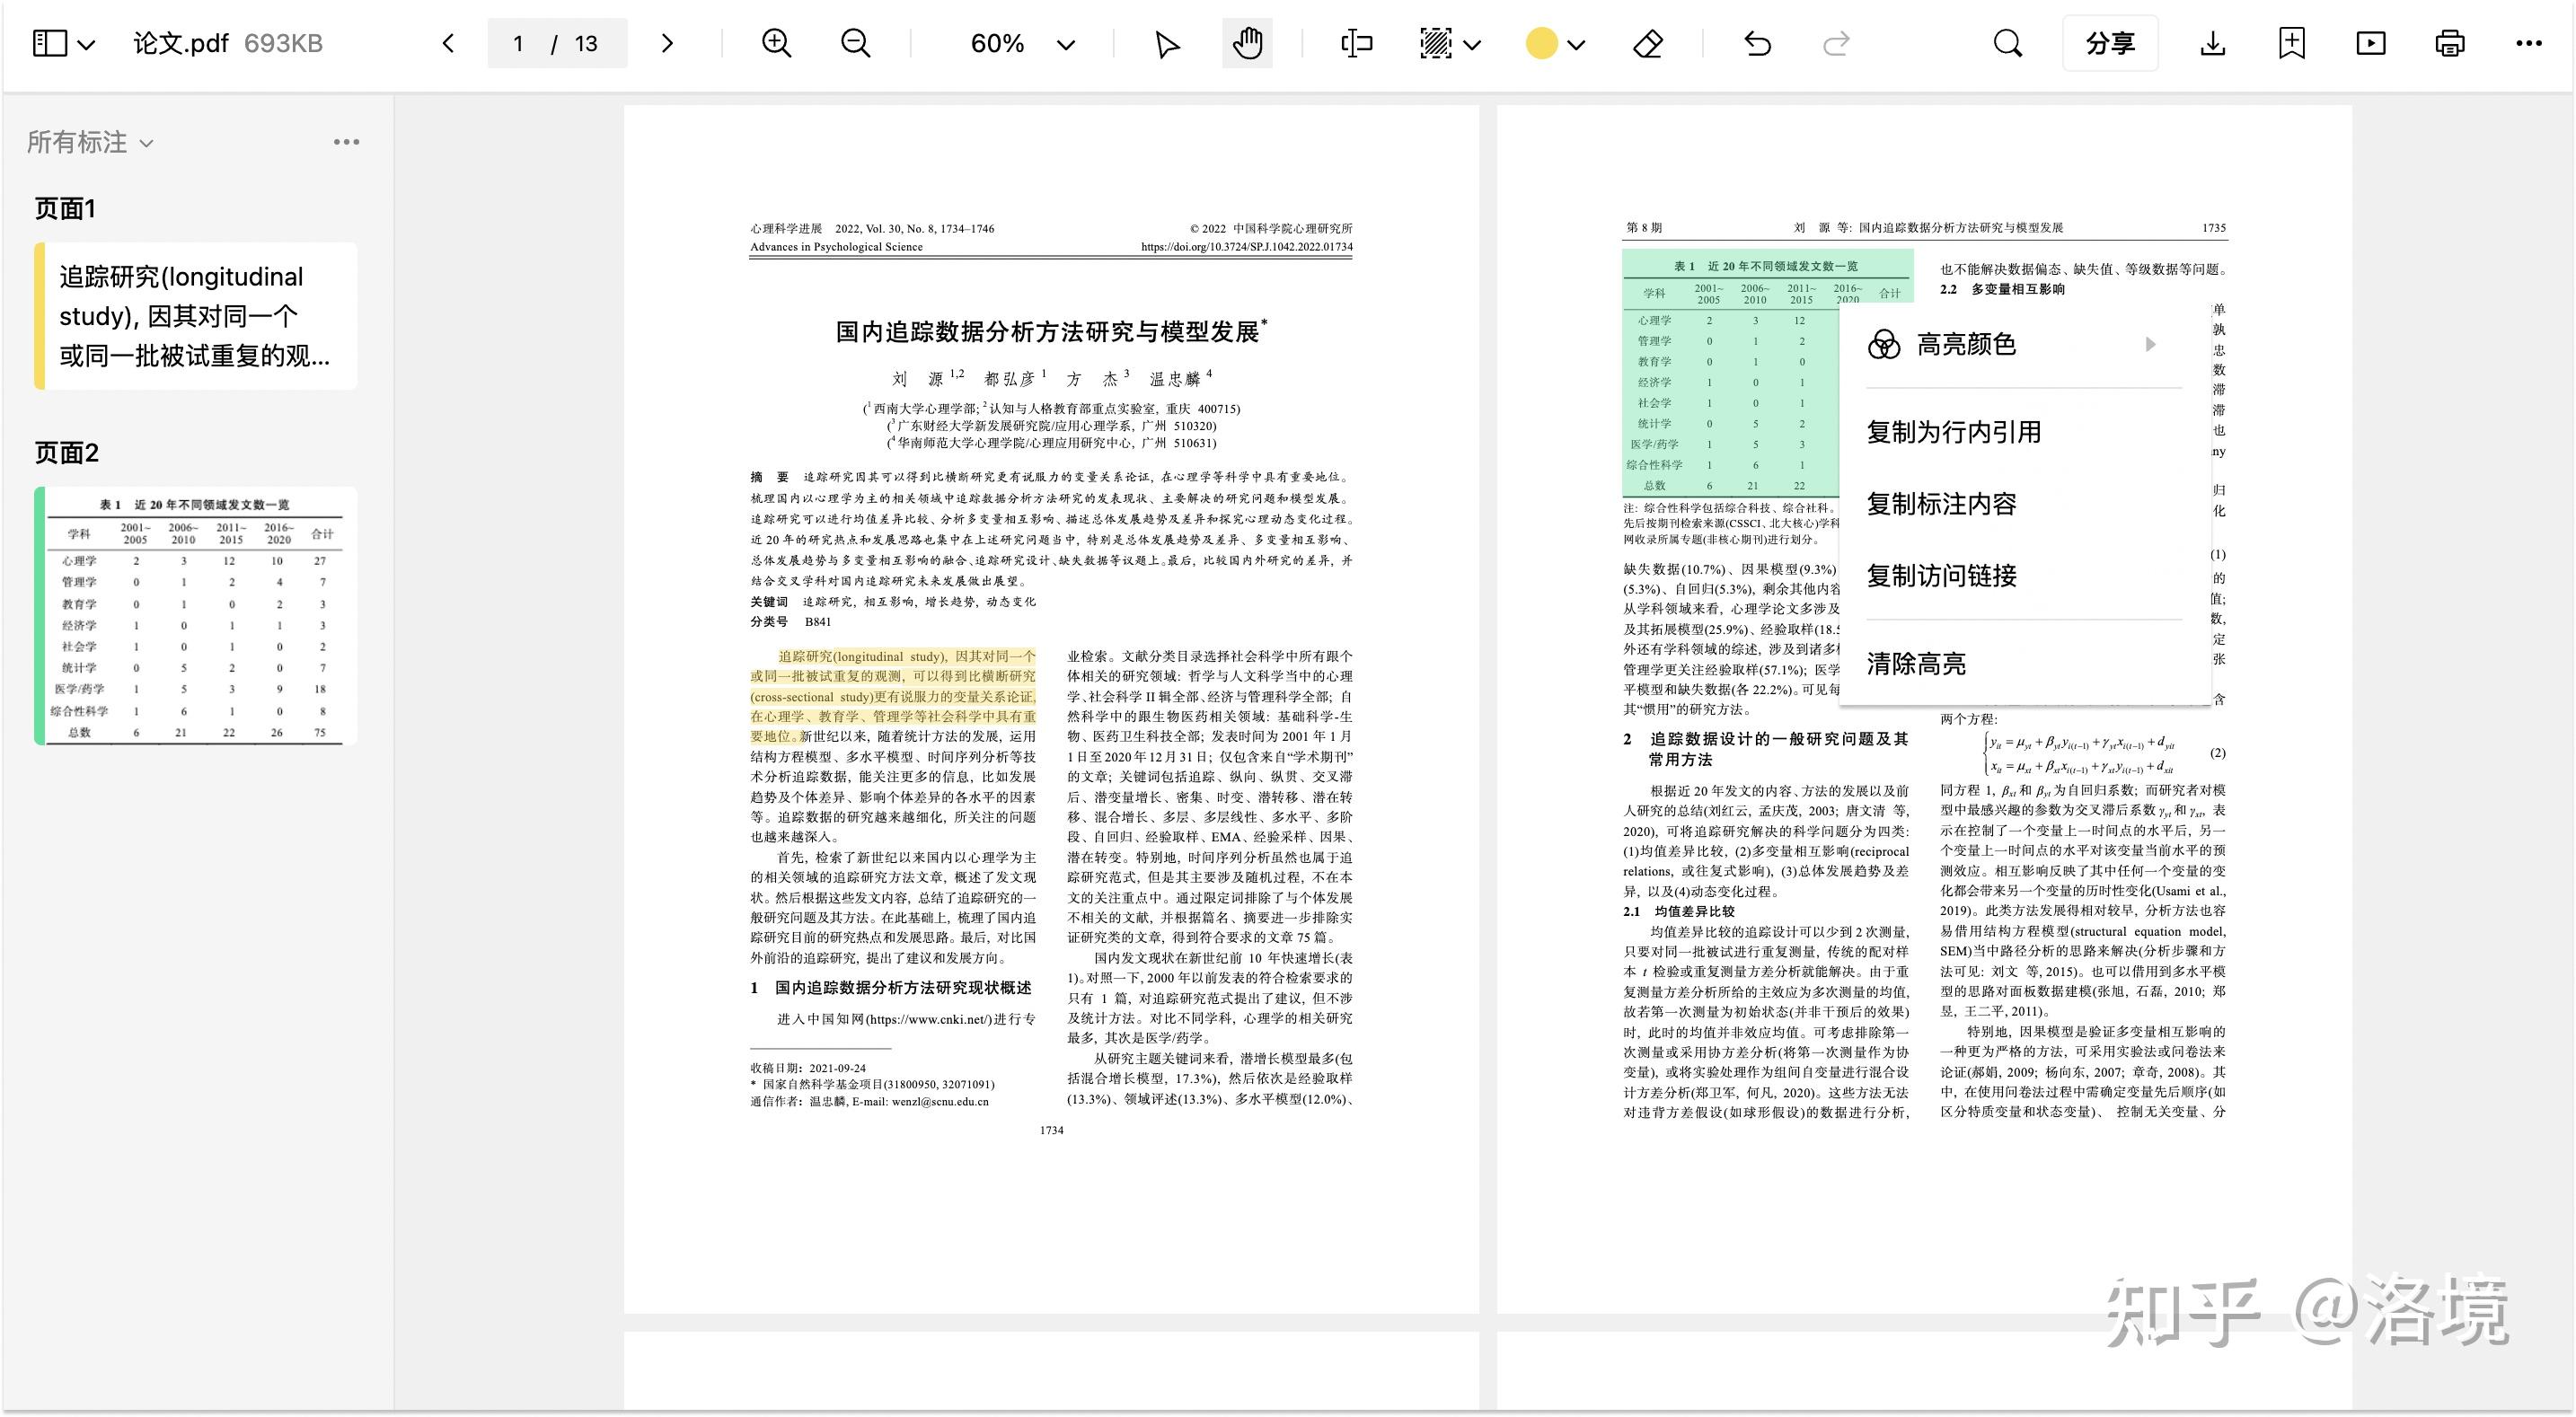Screen dimensions: 2576x1417
Task: Expand the 高亮颜色 submenu arrow
Action: coord(2150,344)
